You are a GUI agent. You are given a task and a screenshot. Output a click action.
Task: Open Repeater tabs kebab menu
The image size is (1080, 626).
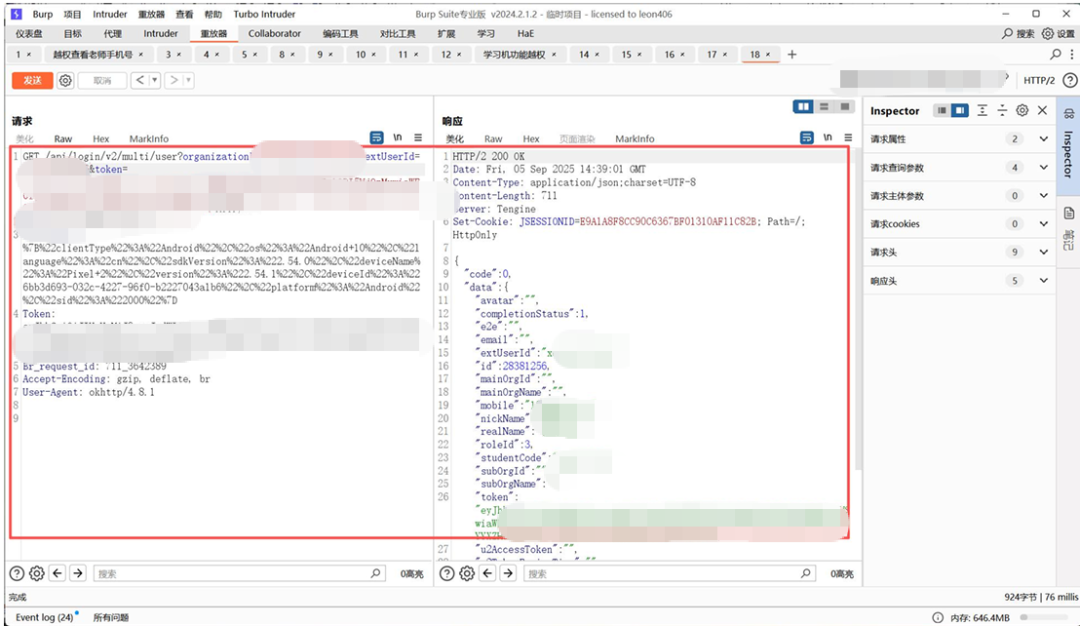(1072, 54)
